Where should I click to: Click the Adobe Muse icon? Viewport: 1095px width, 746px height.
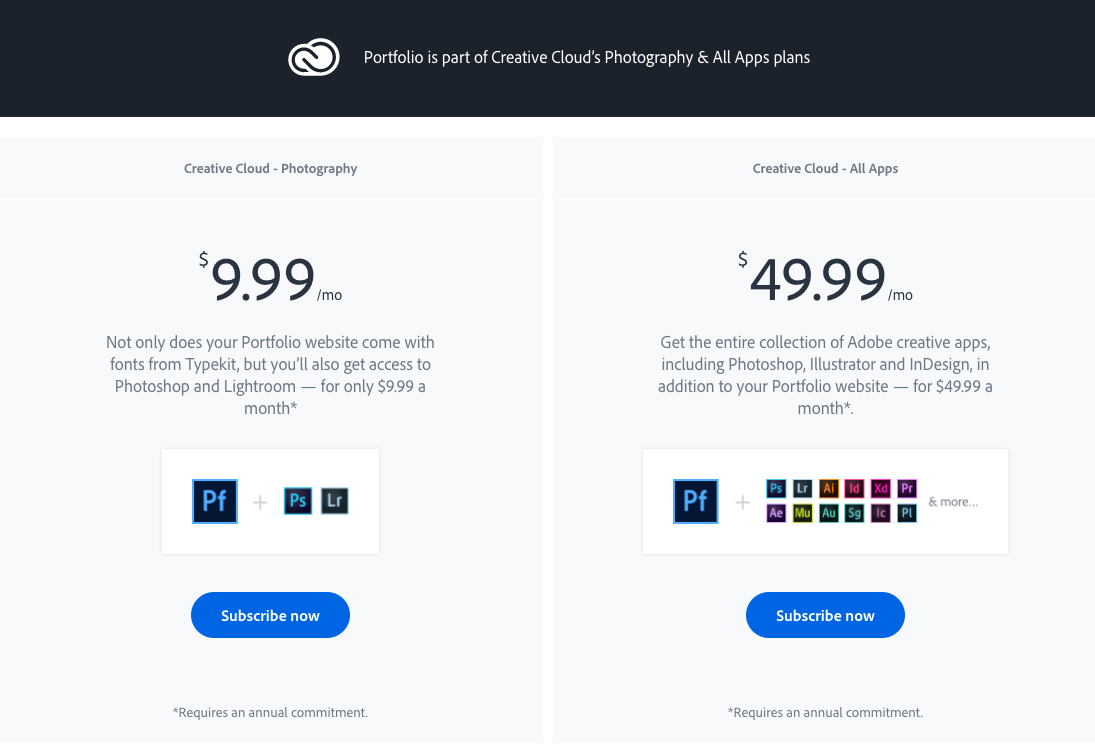pyautogui.click(x=802, y=513)
